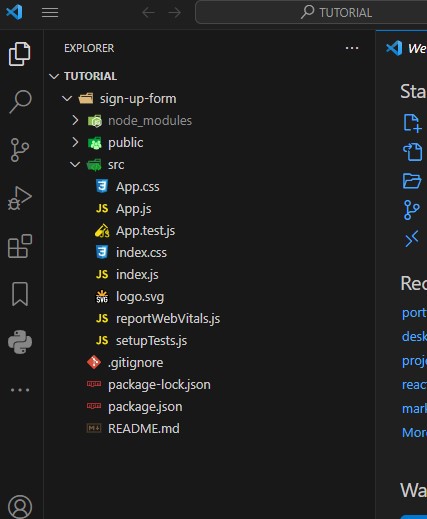427x519 pixels.
Task: Click the Open File icon on Welcome page
Action: 412,152
